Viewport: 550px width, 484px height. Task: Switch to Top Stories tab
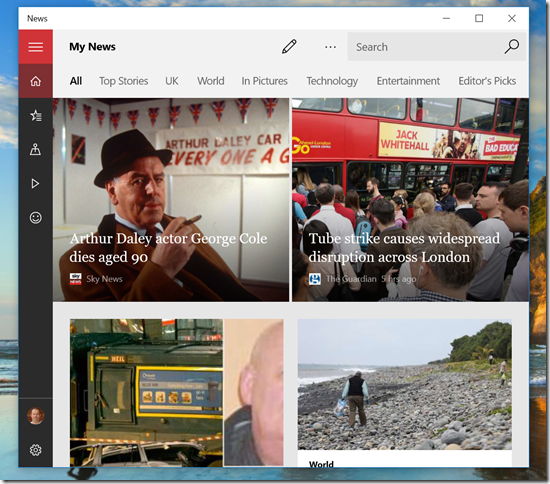pyautogui.click(x=123, y=81)
